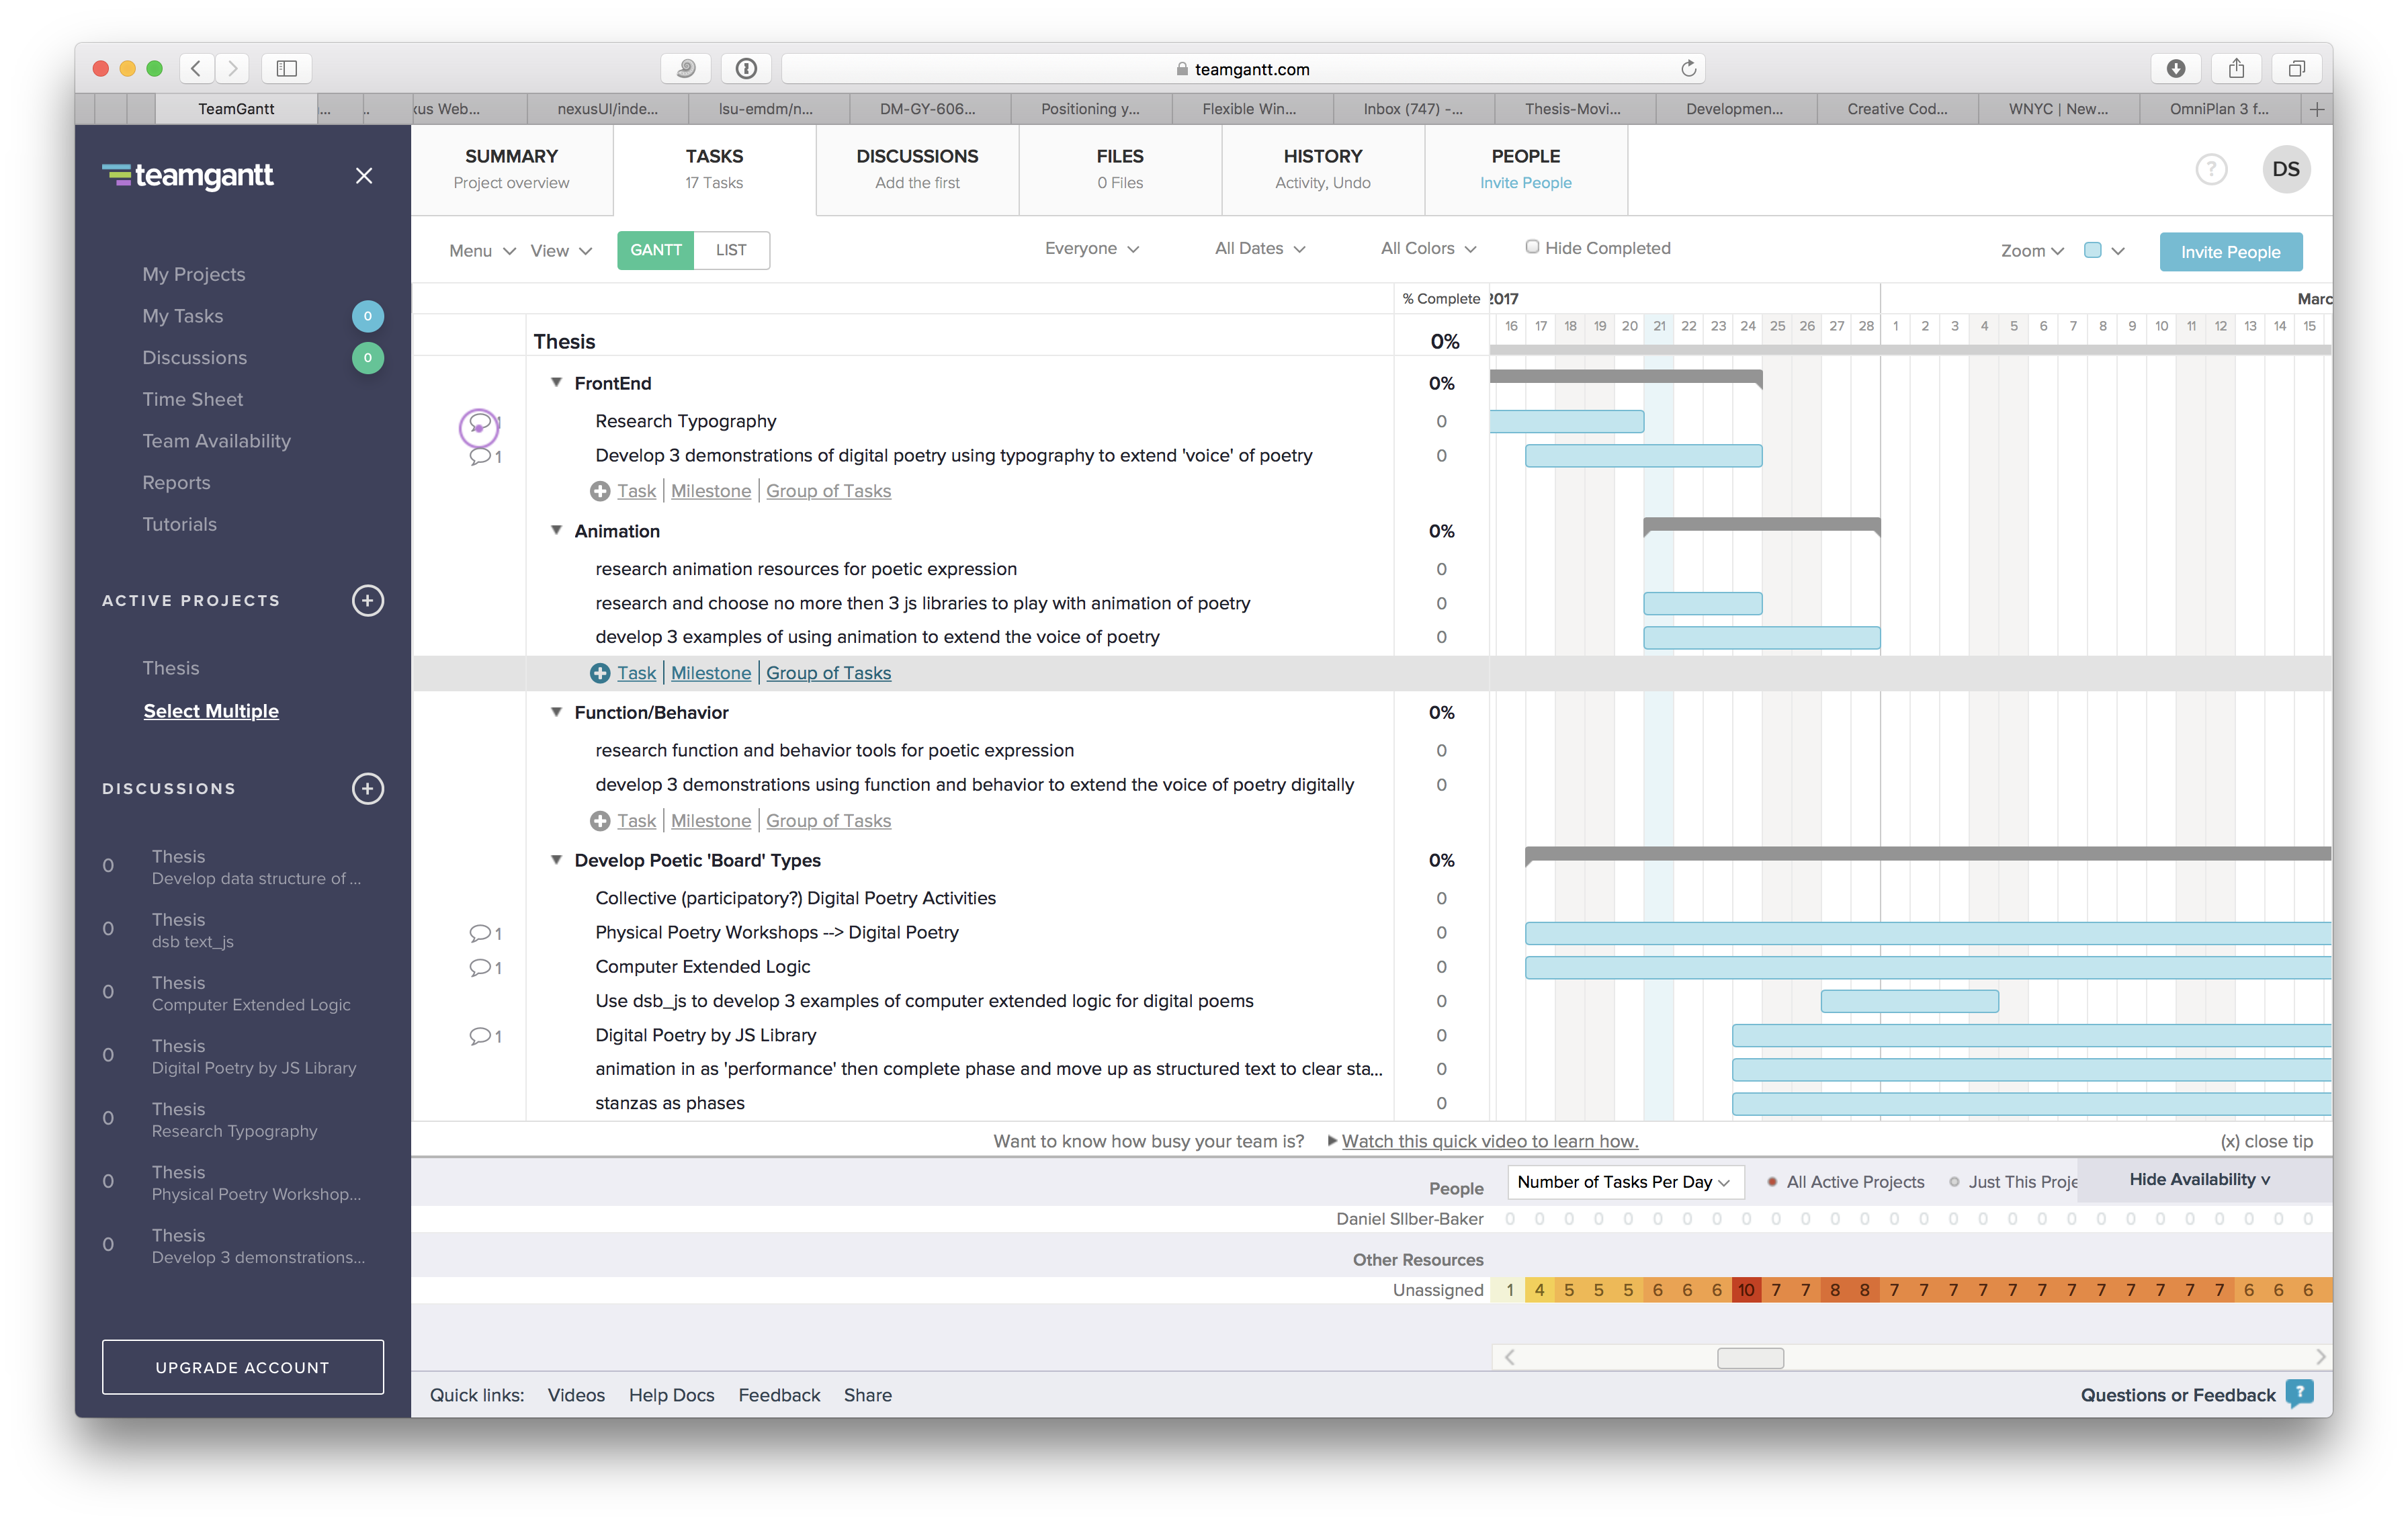This screenshot has height=1525, width=2408.
Task: Click My Tasks count badge
Action: click(367, 316)
